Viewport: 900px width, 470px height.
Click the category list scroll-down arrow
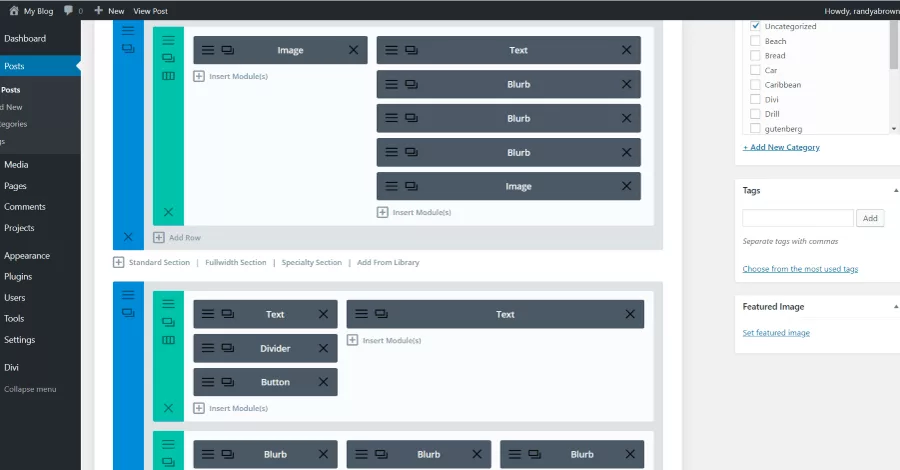click(x=894, y=129)
